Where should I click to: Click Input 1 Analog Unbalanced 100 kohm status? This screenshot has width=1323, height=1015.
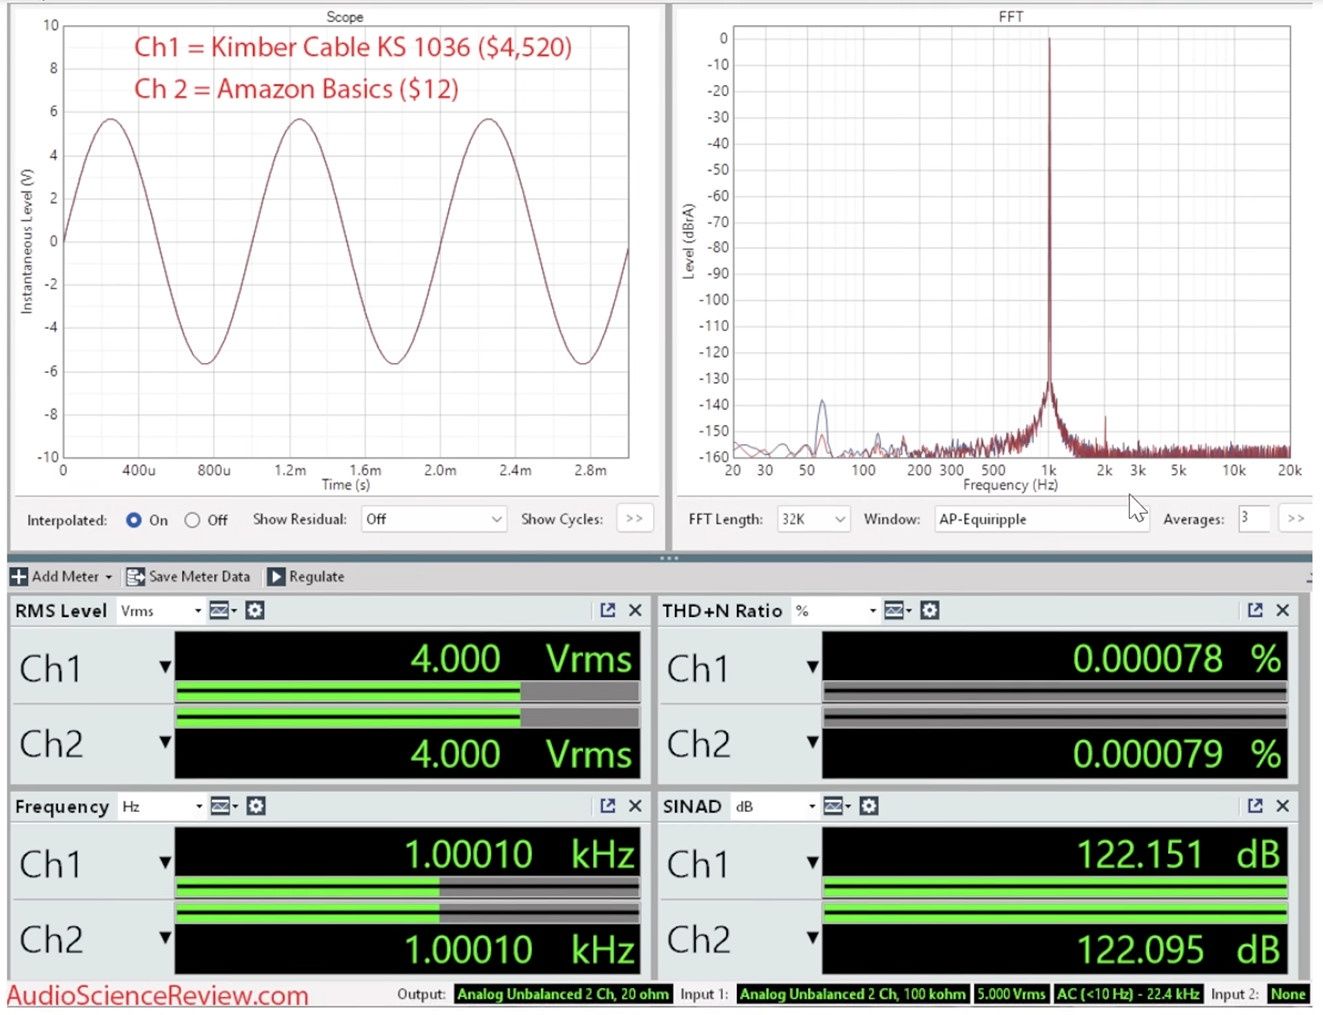pyautogui.click(x=853, y=994)
